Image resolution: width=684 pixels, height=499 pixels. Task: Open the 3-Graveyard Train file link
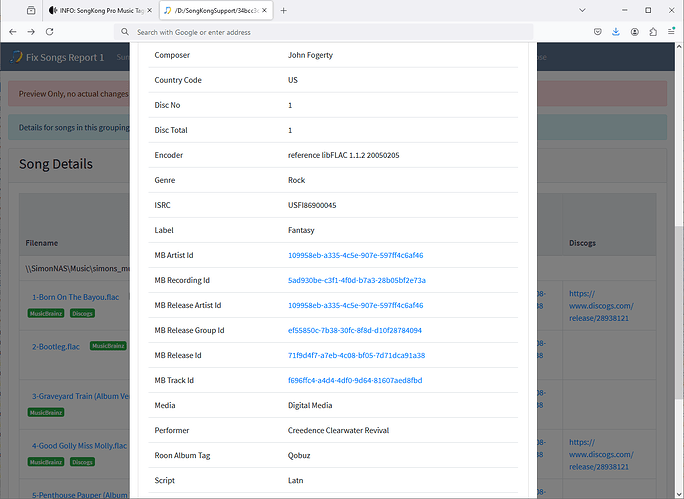[80, 396]
